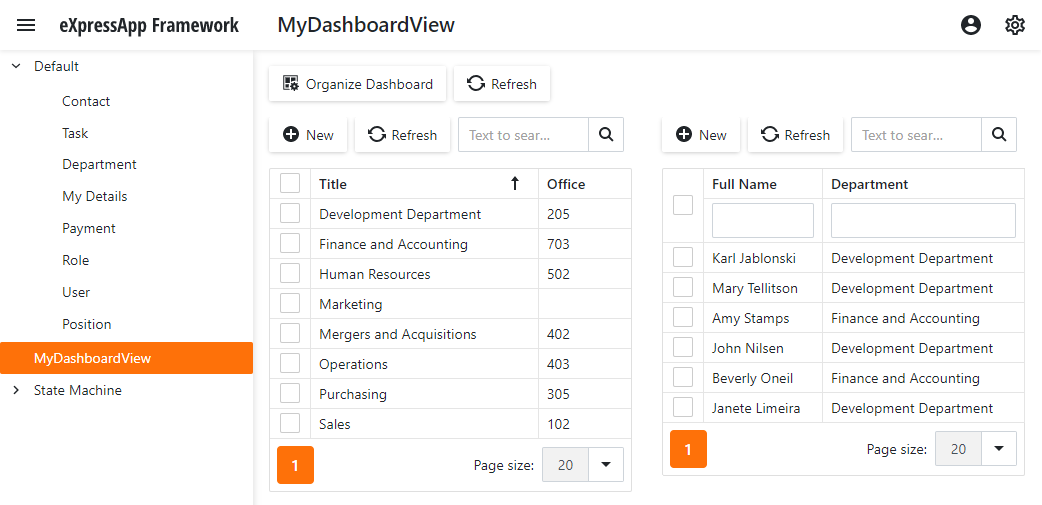Viewport: 1042px width, 505px height.
Task: Click Refresh in the contacts grid
Action: [795, 135]
